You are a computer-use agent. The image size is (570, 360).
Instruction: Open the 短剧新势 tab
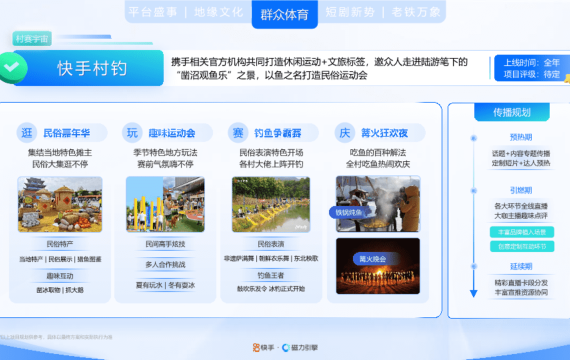350,12
